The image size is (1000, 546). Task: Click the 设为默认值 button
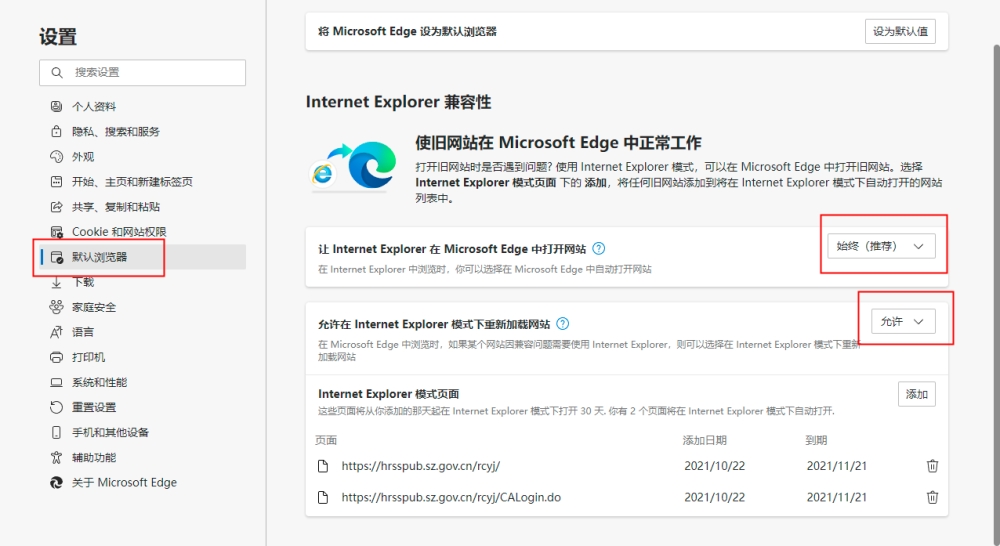point(900,31)
